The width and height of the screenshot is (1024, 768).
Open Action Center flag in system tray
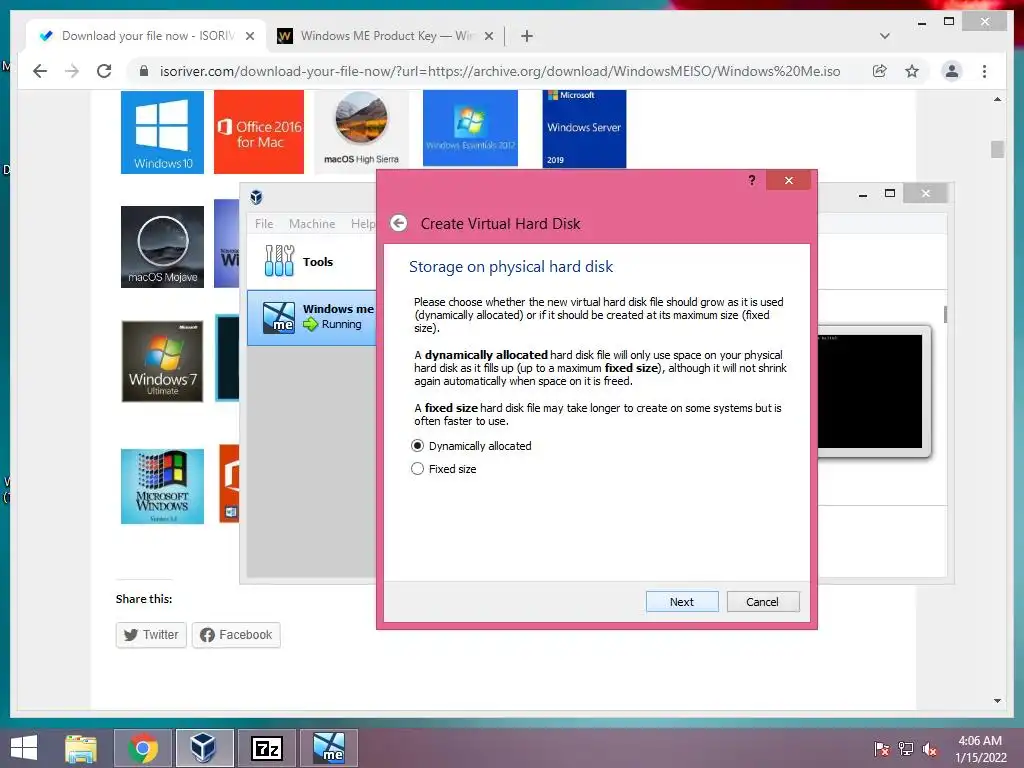point(881,749)
